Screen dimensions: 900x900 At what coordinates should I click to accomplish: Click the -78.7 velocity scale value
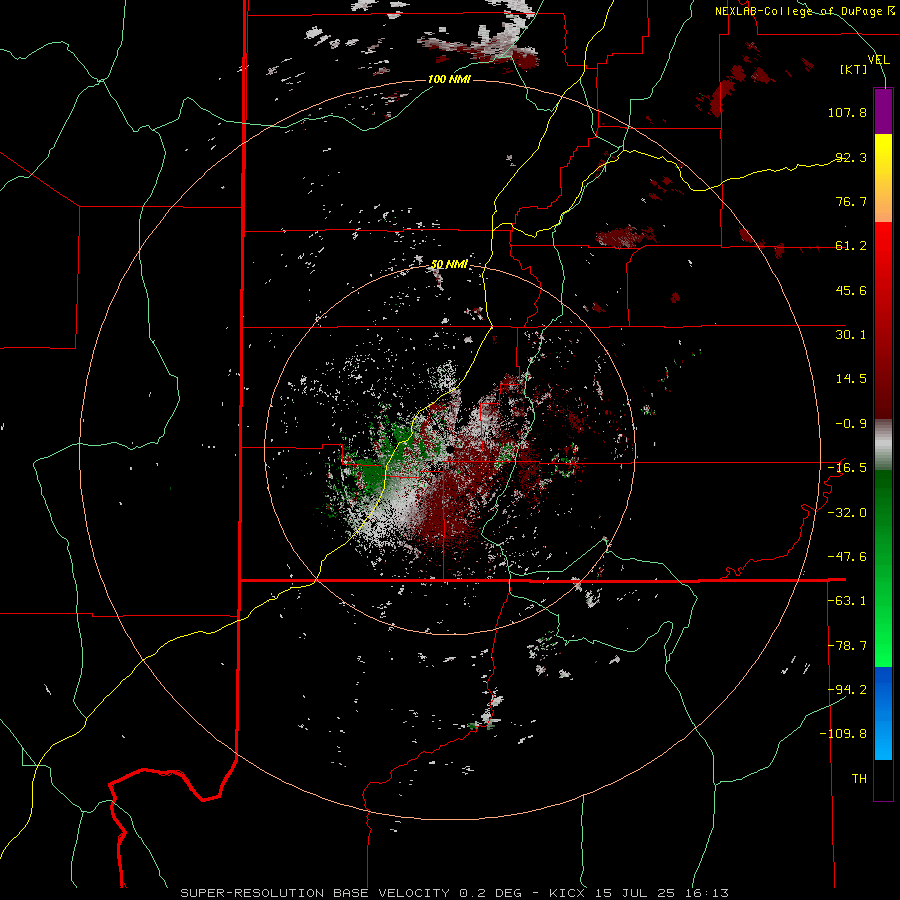(x=847, y=646)
